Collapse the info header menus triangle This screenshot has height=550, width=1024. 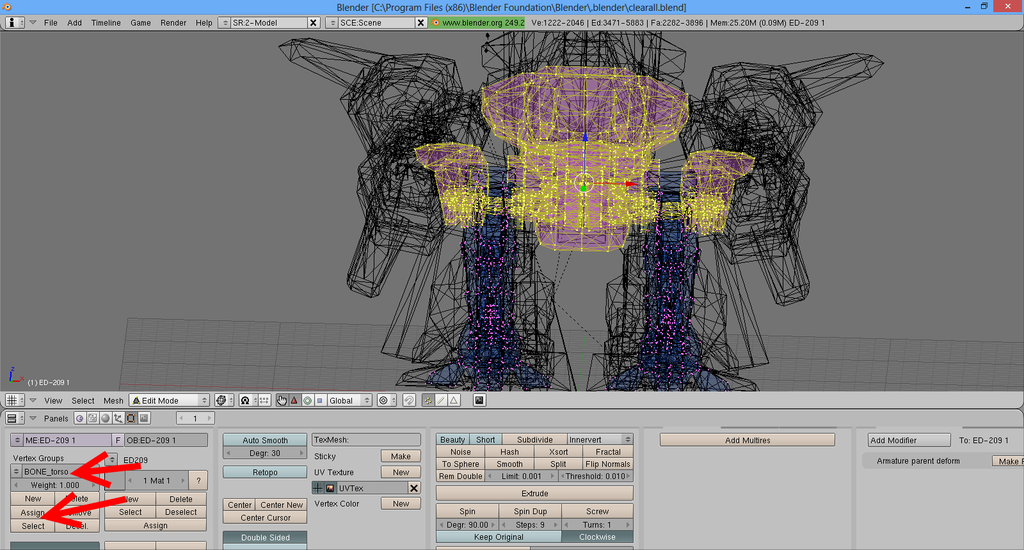click(x=33, y=22)
